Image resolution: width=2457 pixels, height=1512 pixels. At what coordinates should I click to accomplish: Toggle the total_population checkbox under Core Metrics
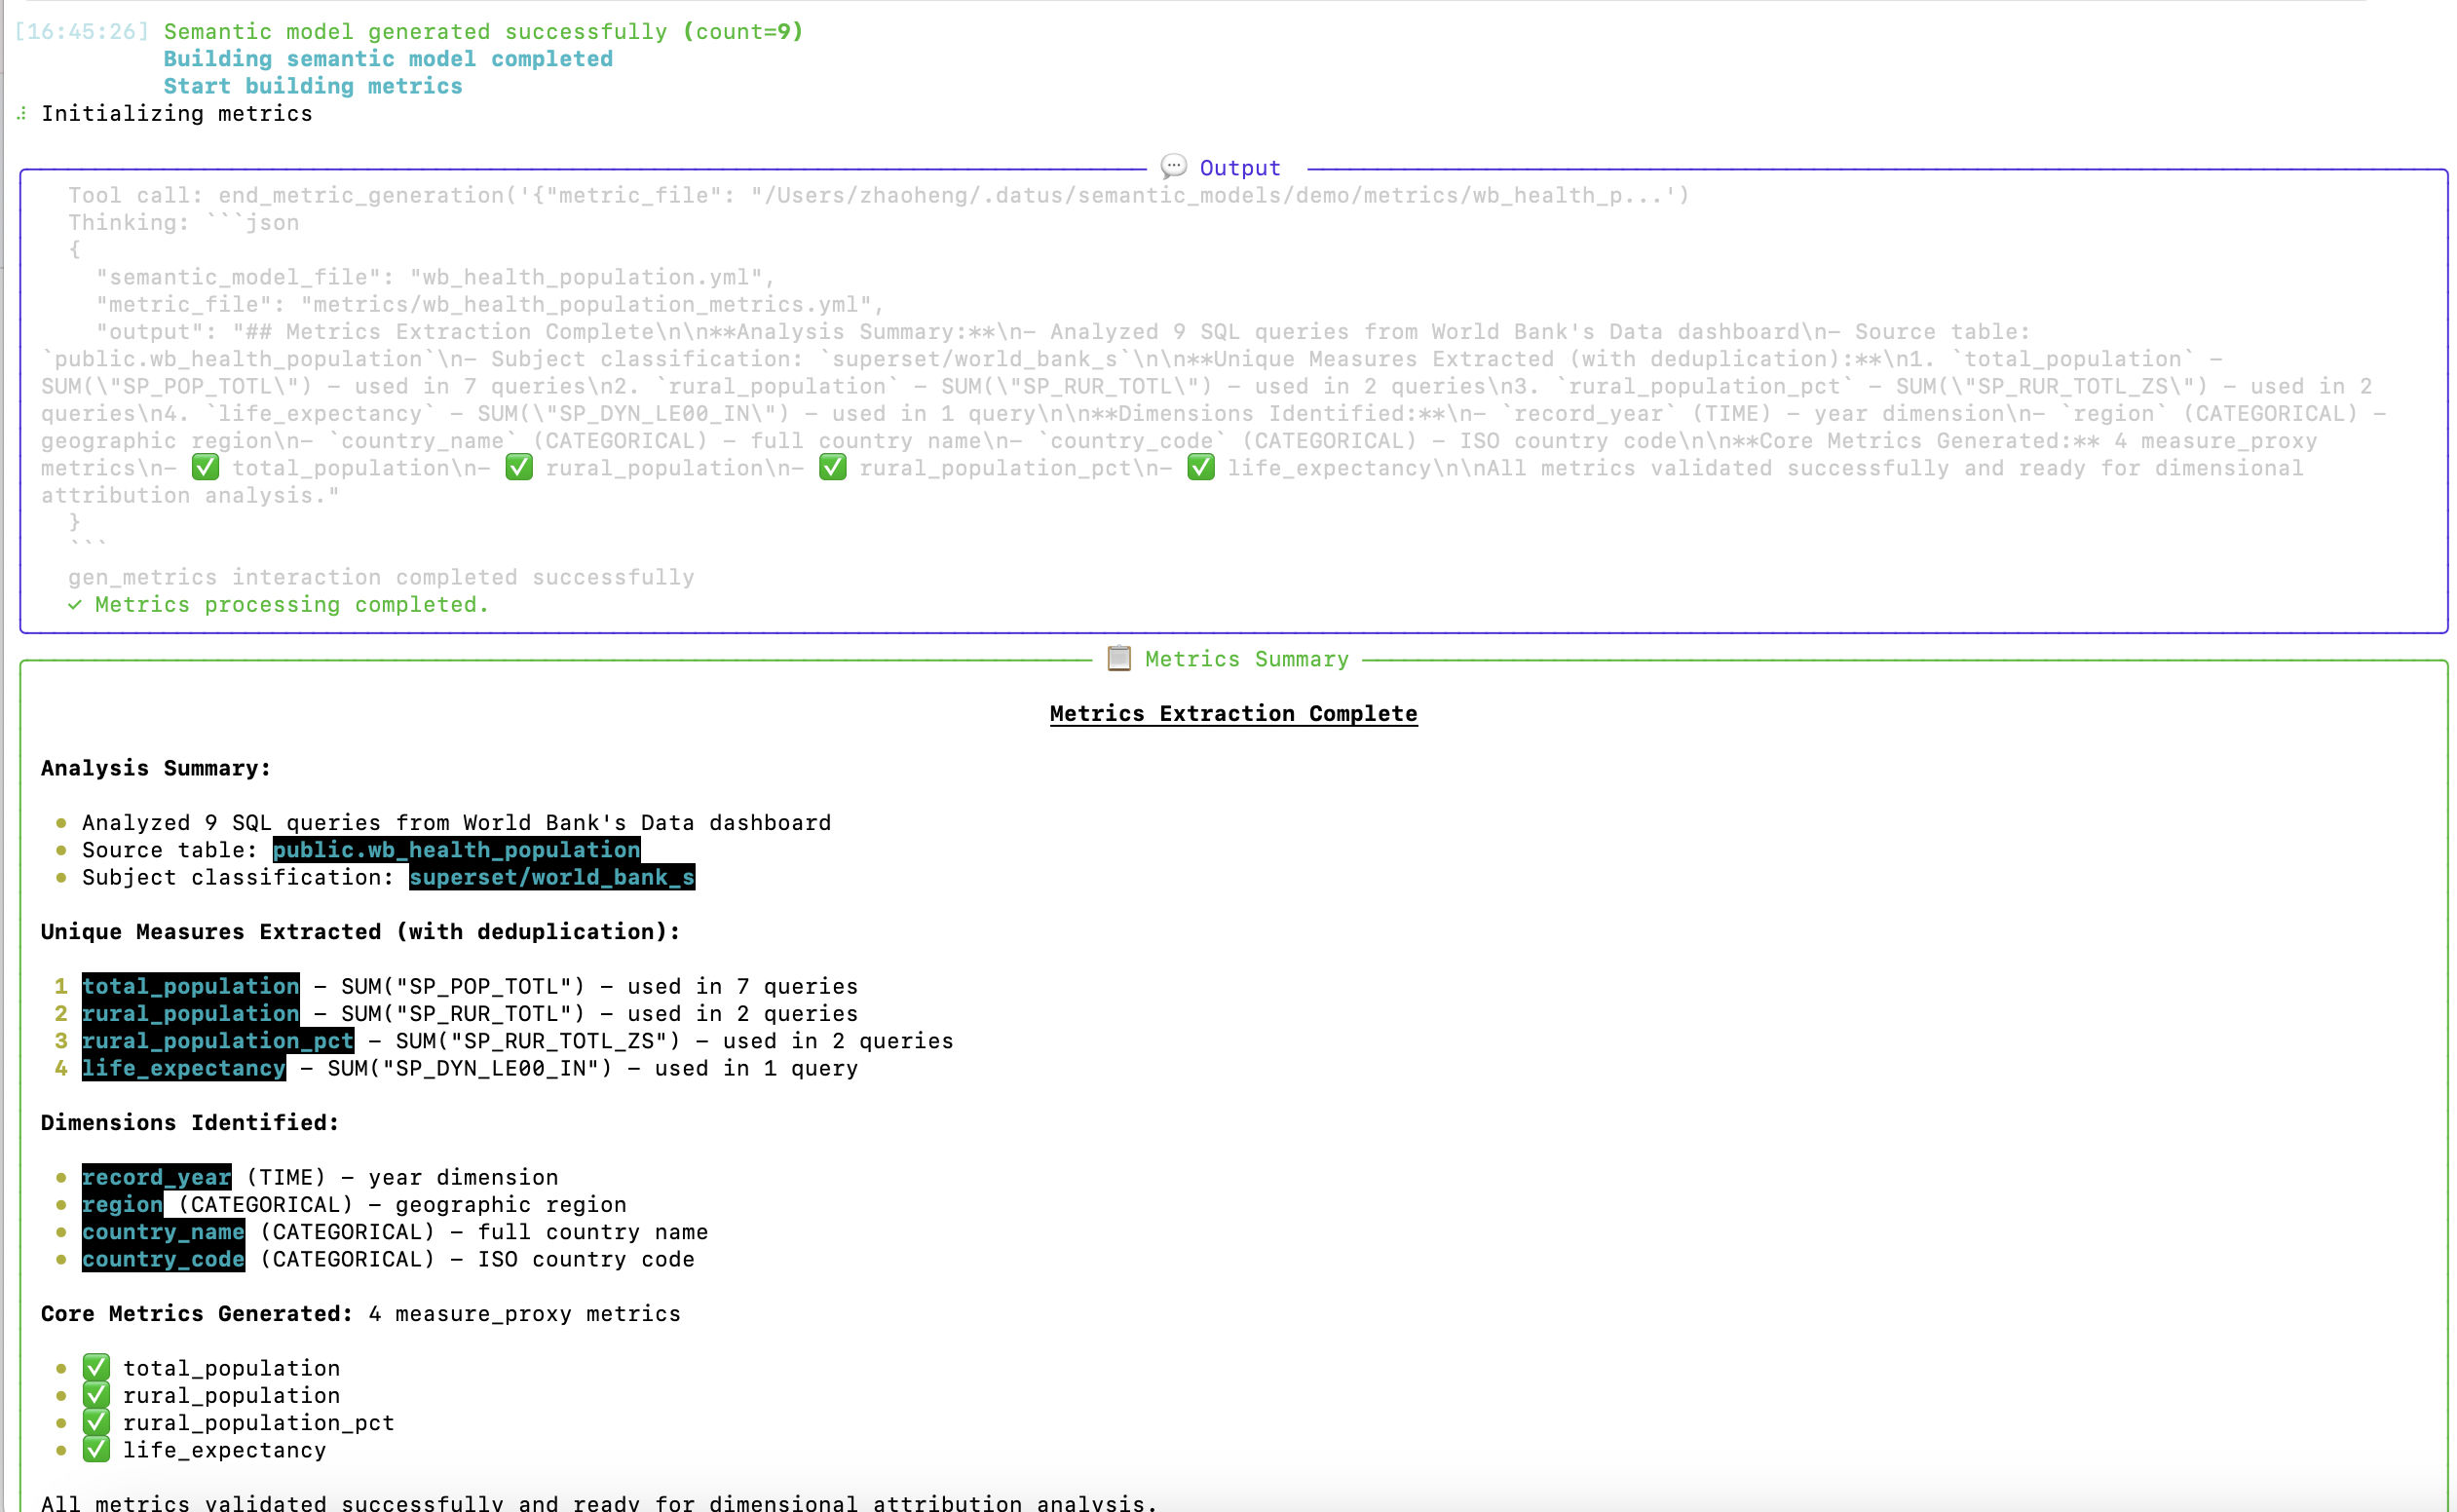96,1367
